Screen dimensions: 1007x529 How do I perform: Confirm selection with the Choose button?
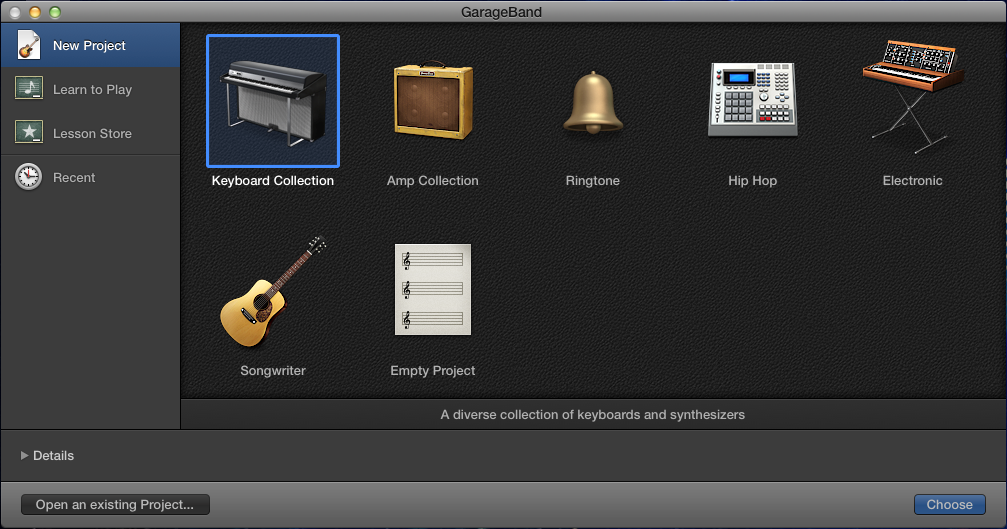(950, 505)
